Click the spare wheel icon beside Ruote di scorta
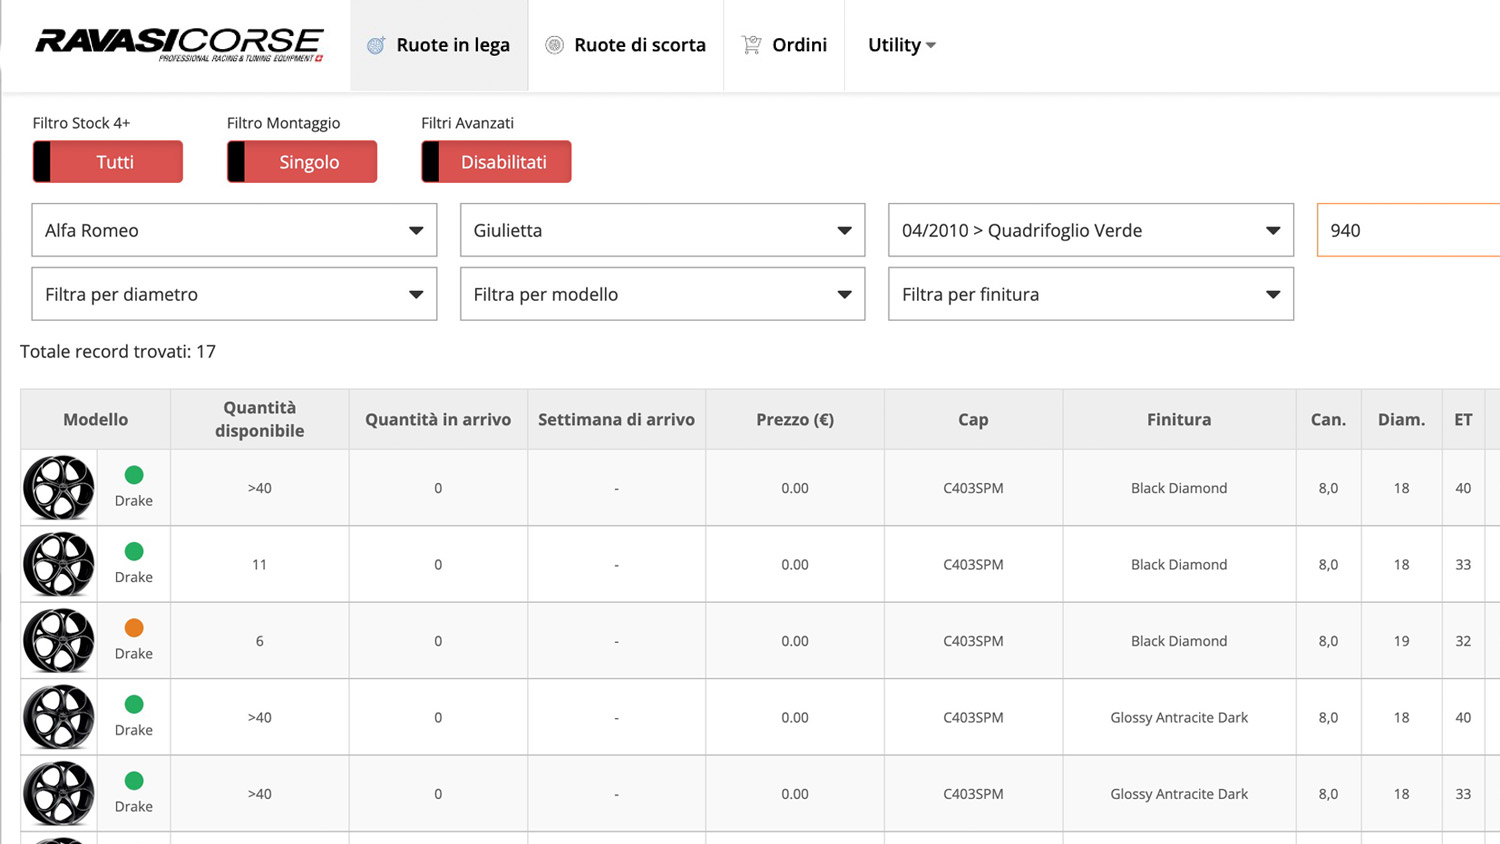The width and height of the screenshot is (1500, 844). (x=554, y=45)
